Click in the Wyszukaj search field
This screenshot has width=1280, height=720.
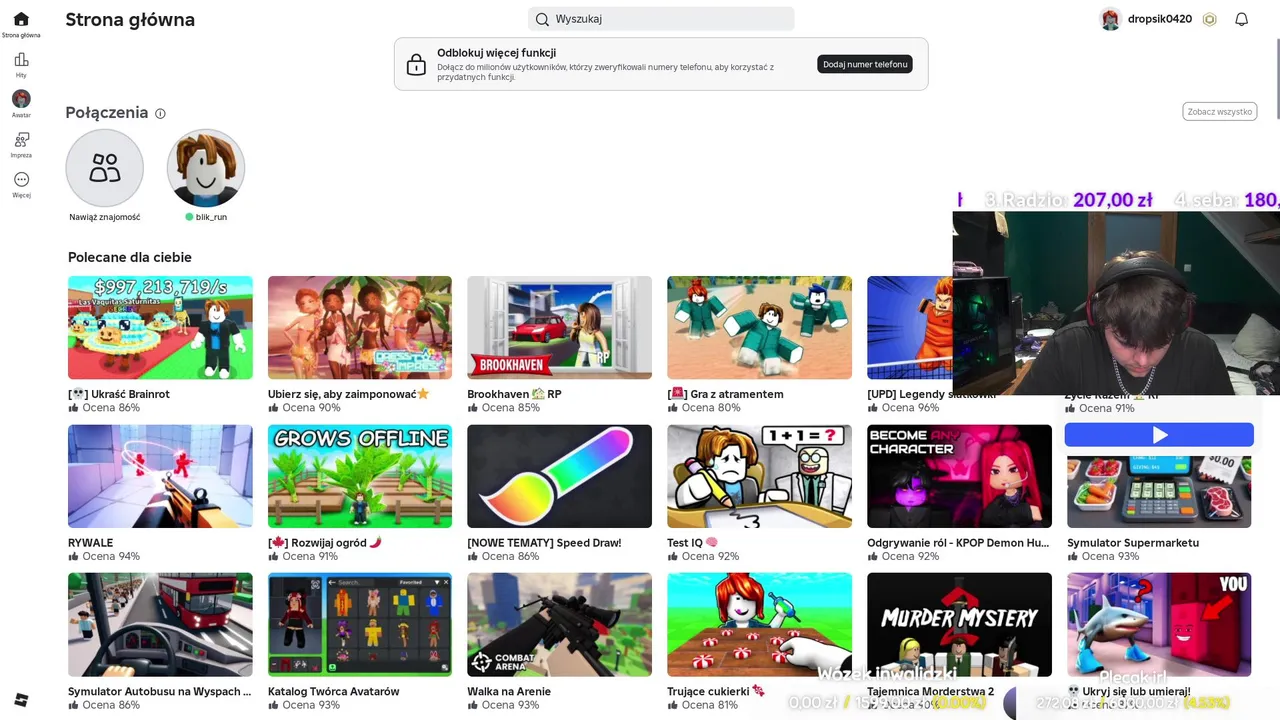661,19
